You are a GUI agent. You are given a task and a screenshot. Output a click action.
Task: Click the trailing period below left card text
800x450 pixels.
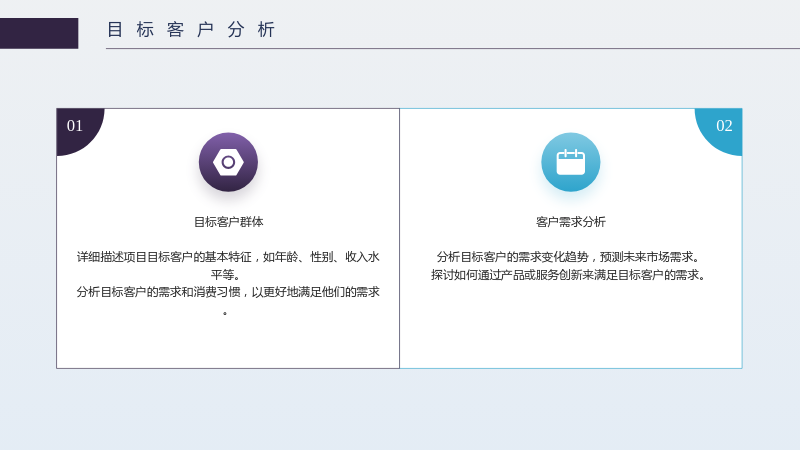225,313
